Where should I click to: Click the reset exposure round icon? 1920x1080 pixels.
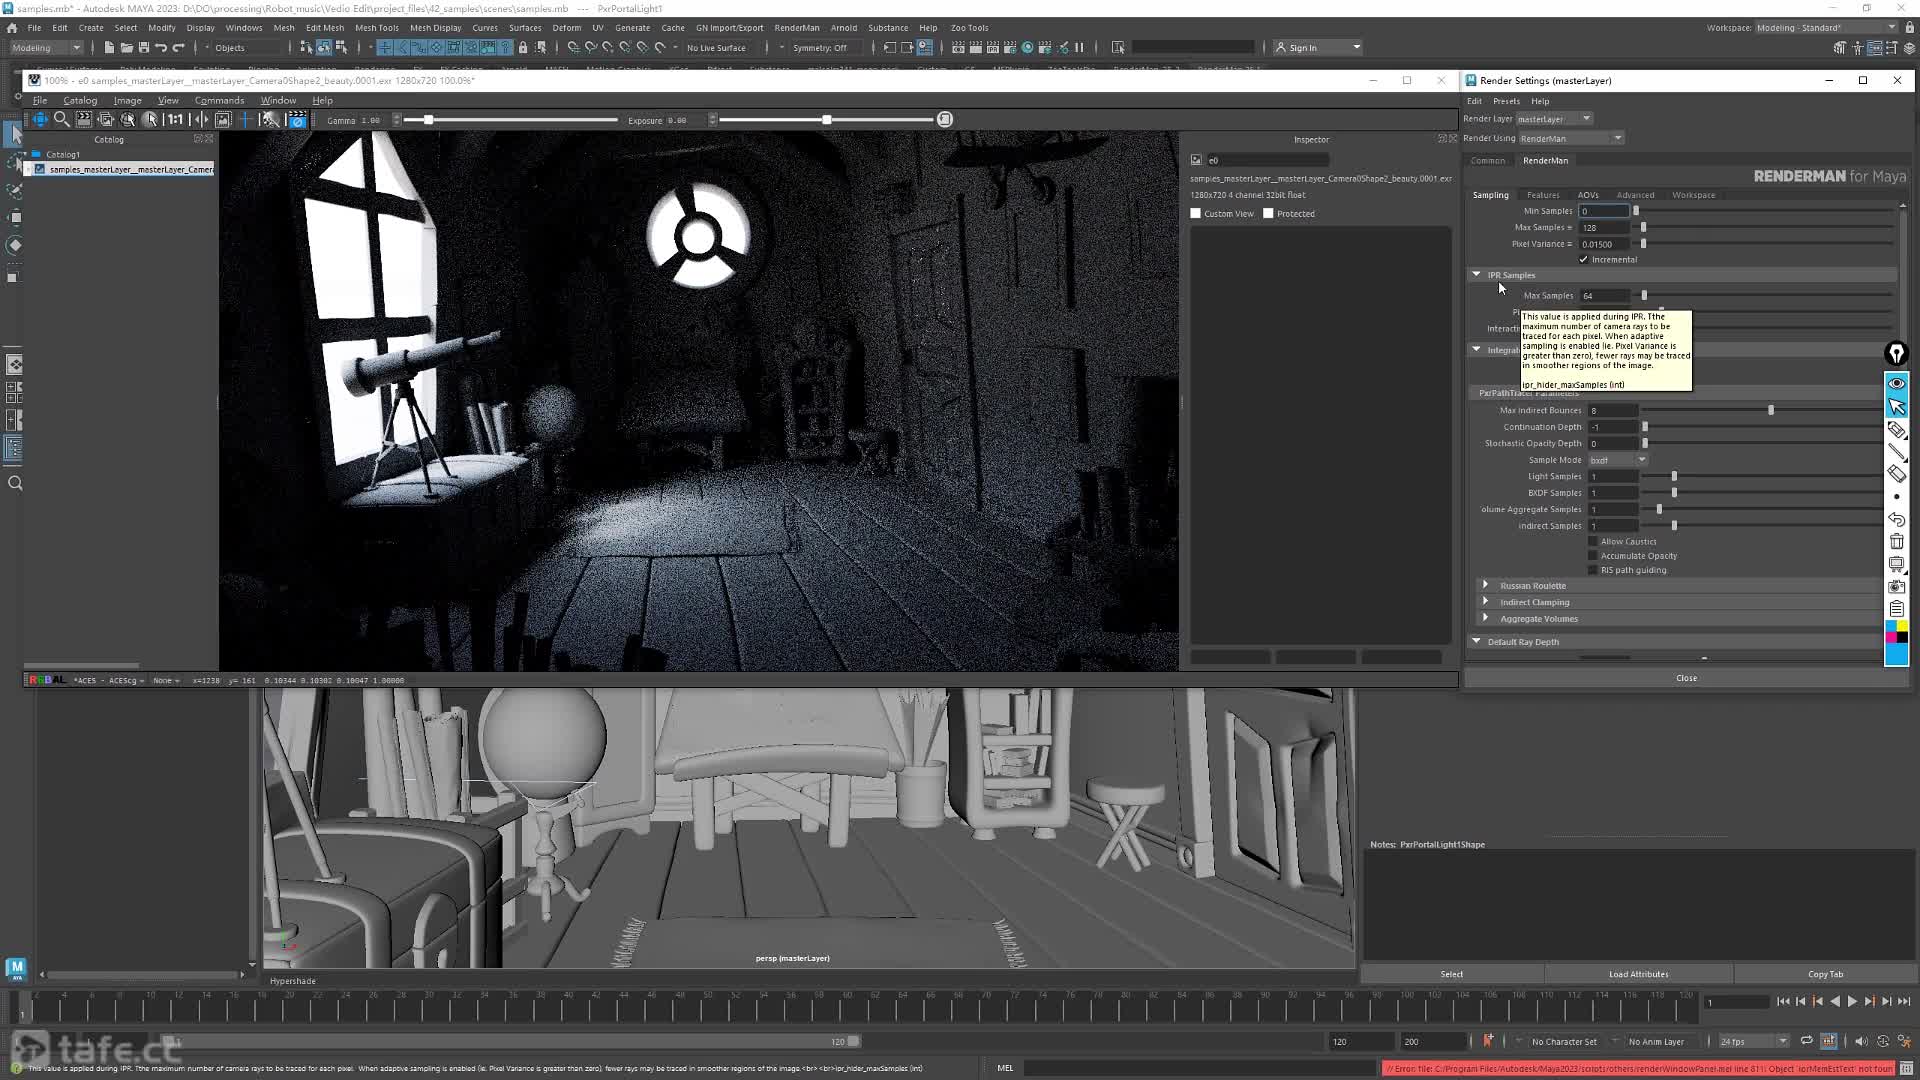(945, 119)
